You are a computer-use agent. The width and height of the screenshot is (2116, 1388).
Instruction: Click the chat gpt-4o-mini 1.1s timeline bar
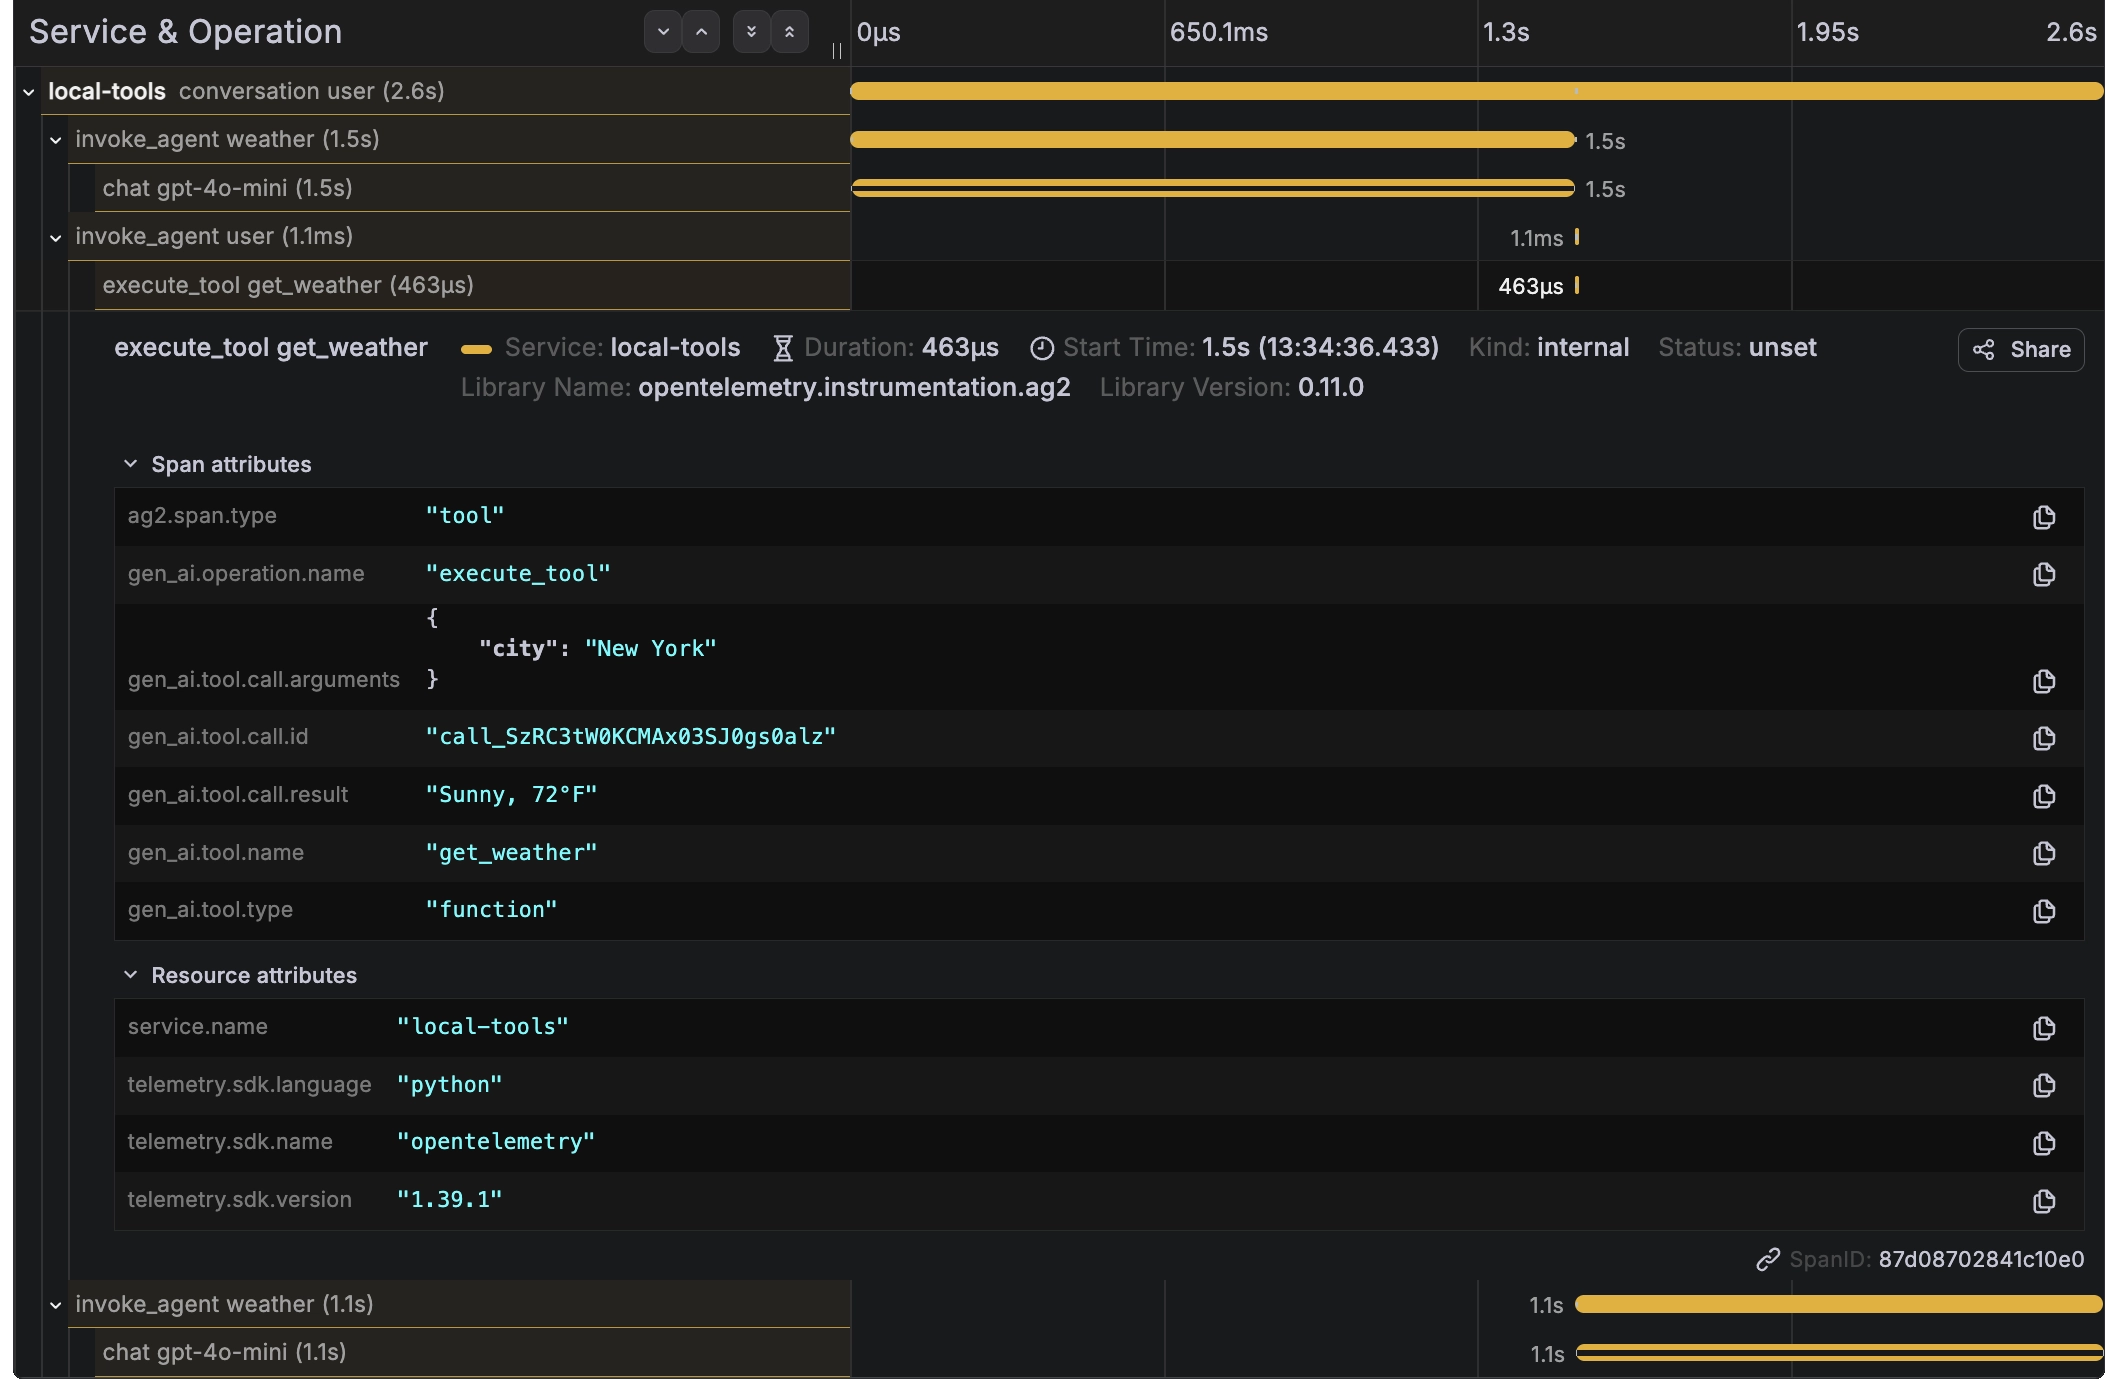coord(1839,1352)
